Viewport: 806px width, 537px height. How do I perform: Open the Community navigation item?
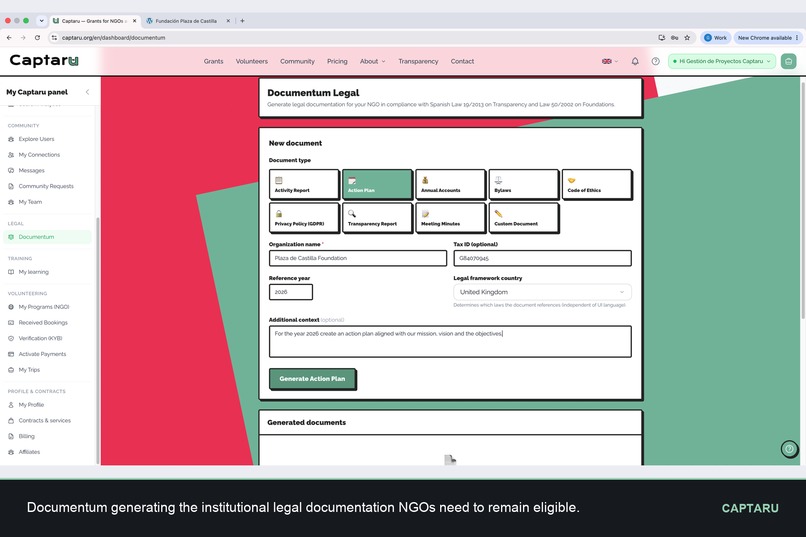[x=297, y=61]
